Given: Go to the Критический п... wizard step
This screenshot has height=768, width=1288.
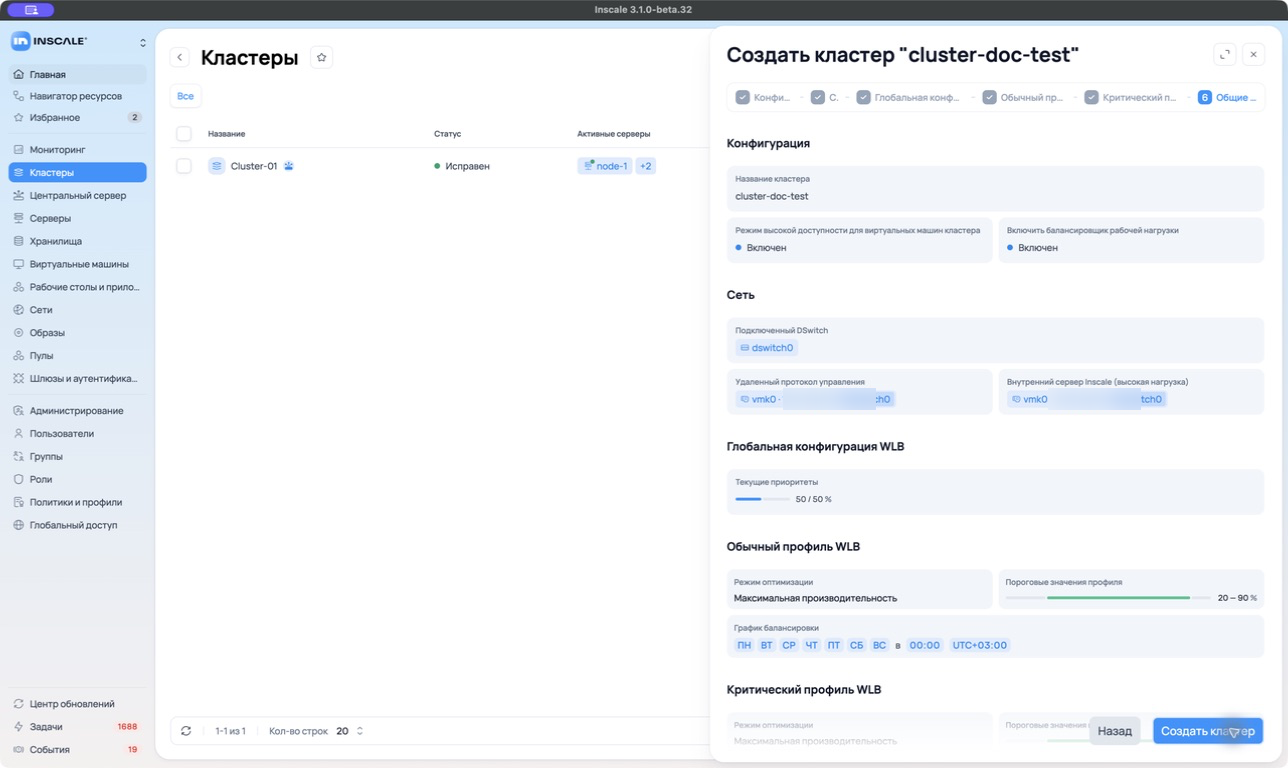Looking at the screenshot, I should pyautogui.click(x=1131, y=97).
